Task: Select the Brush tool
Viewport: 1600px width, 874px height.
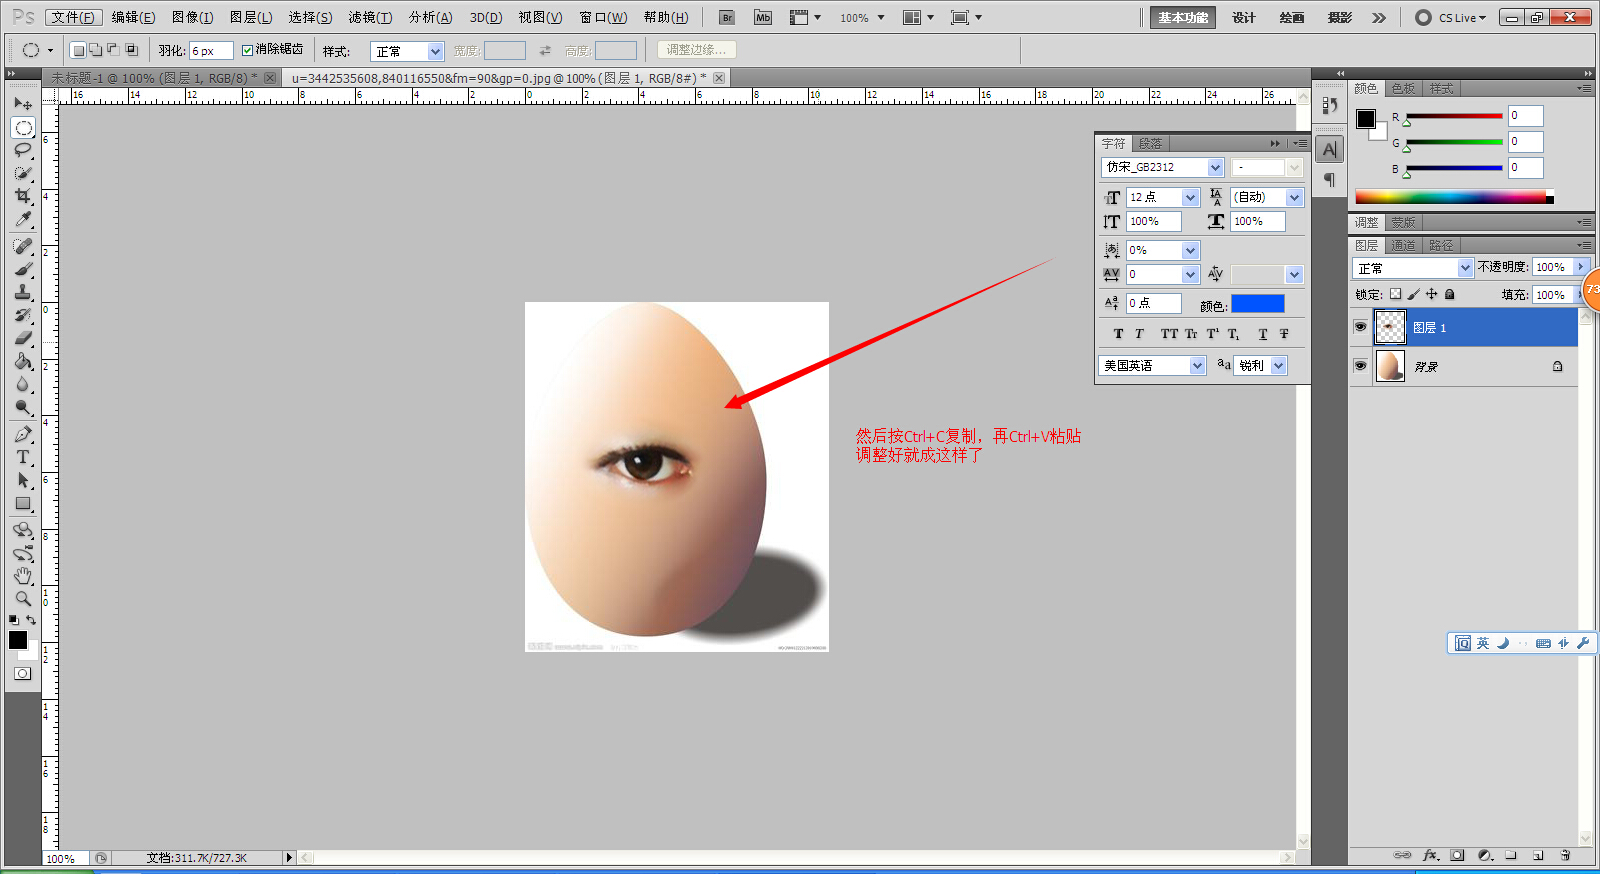Action: coord(23,269)
